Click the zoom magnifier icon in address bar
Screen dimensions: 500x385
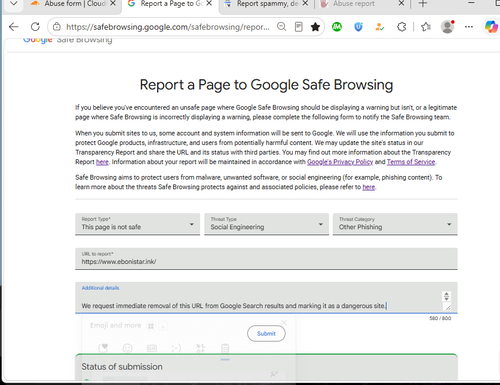coord(282,27)
